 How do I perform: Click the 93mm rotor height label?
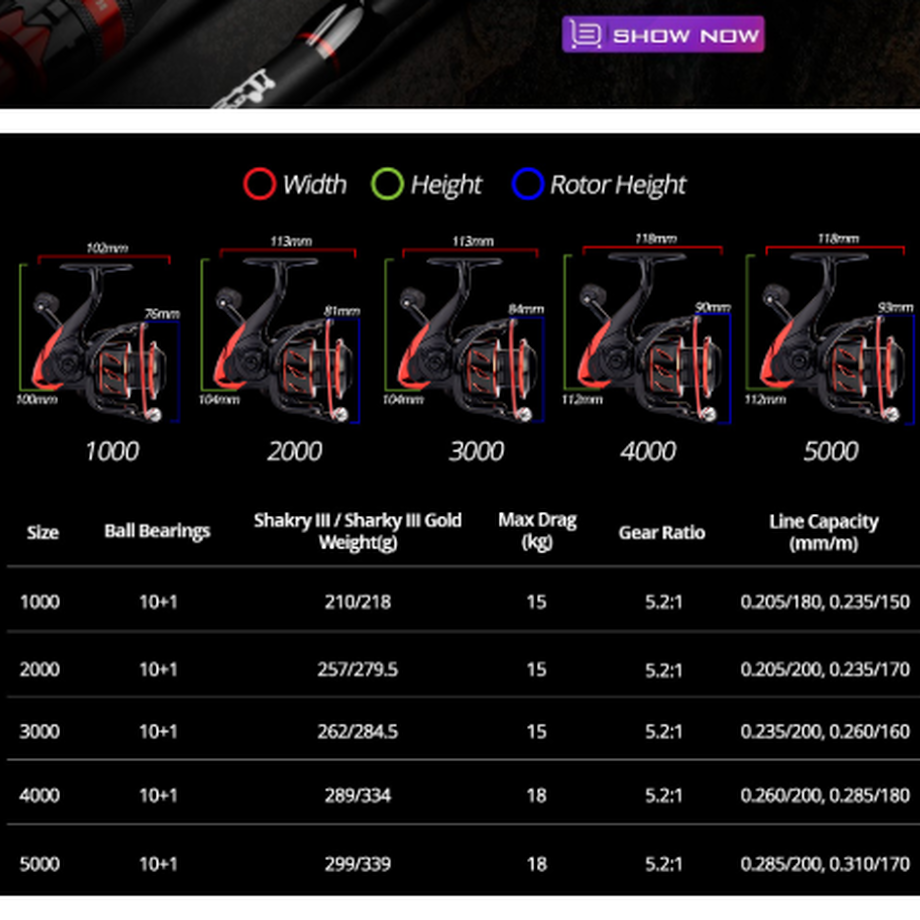point(896,307)
